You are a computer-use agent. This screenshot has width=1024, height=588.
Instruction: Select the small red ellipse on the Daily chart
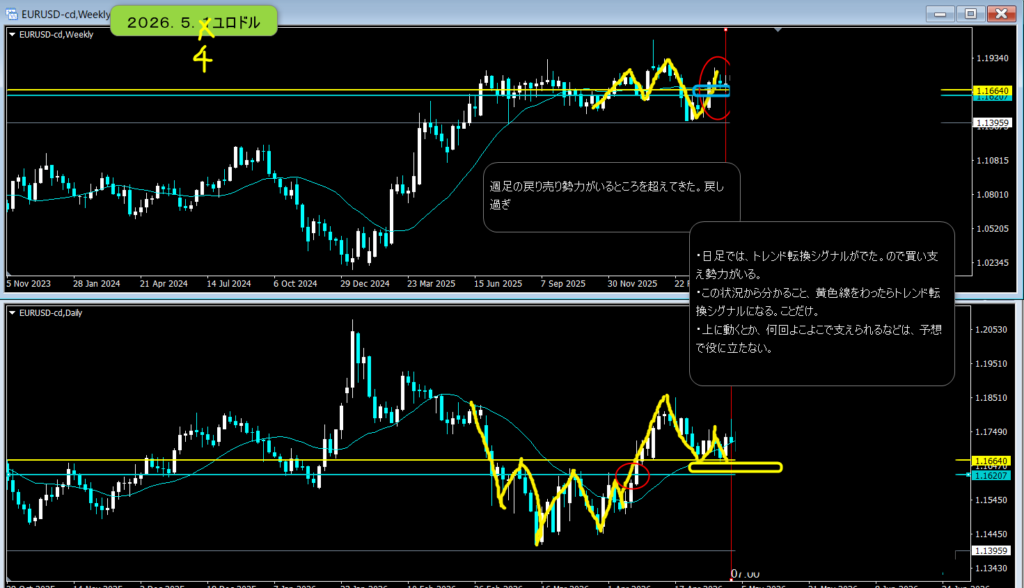click(632, 476)
